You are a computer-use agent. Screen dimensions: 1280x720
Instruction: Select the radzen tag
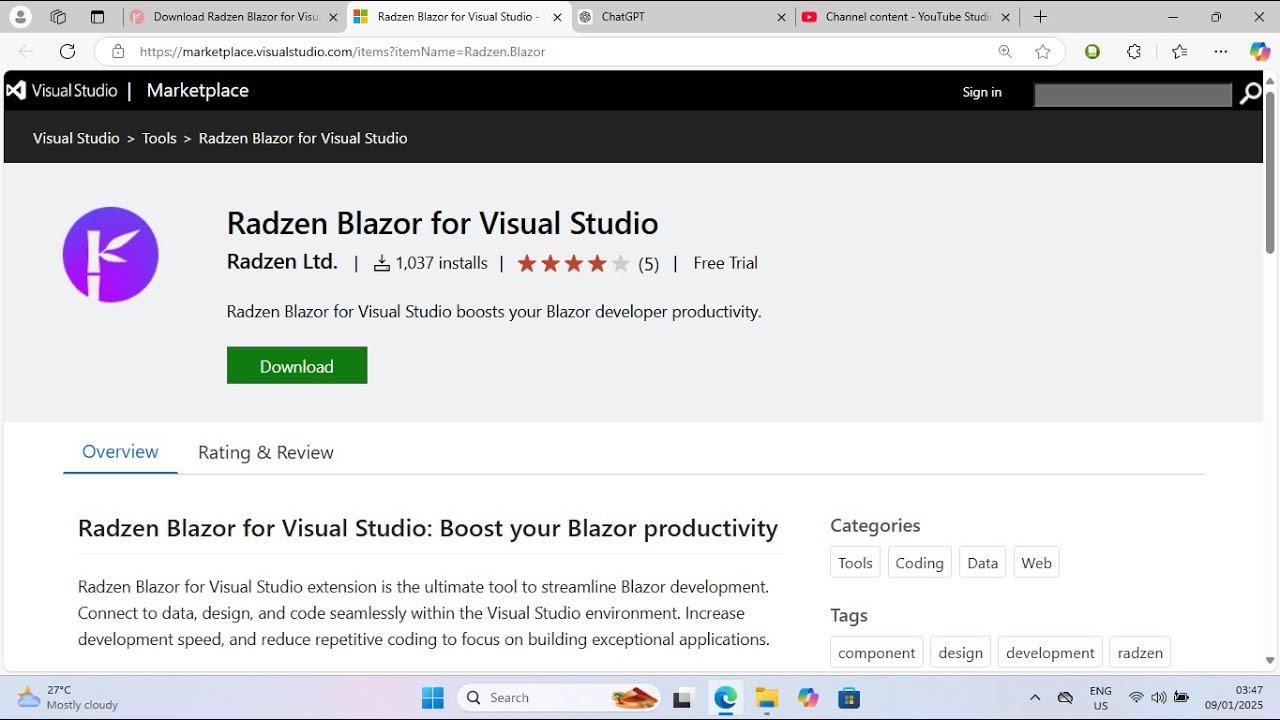pos(1140,653)
